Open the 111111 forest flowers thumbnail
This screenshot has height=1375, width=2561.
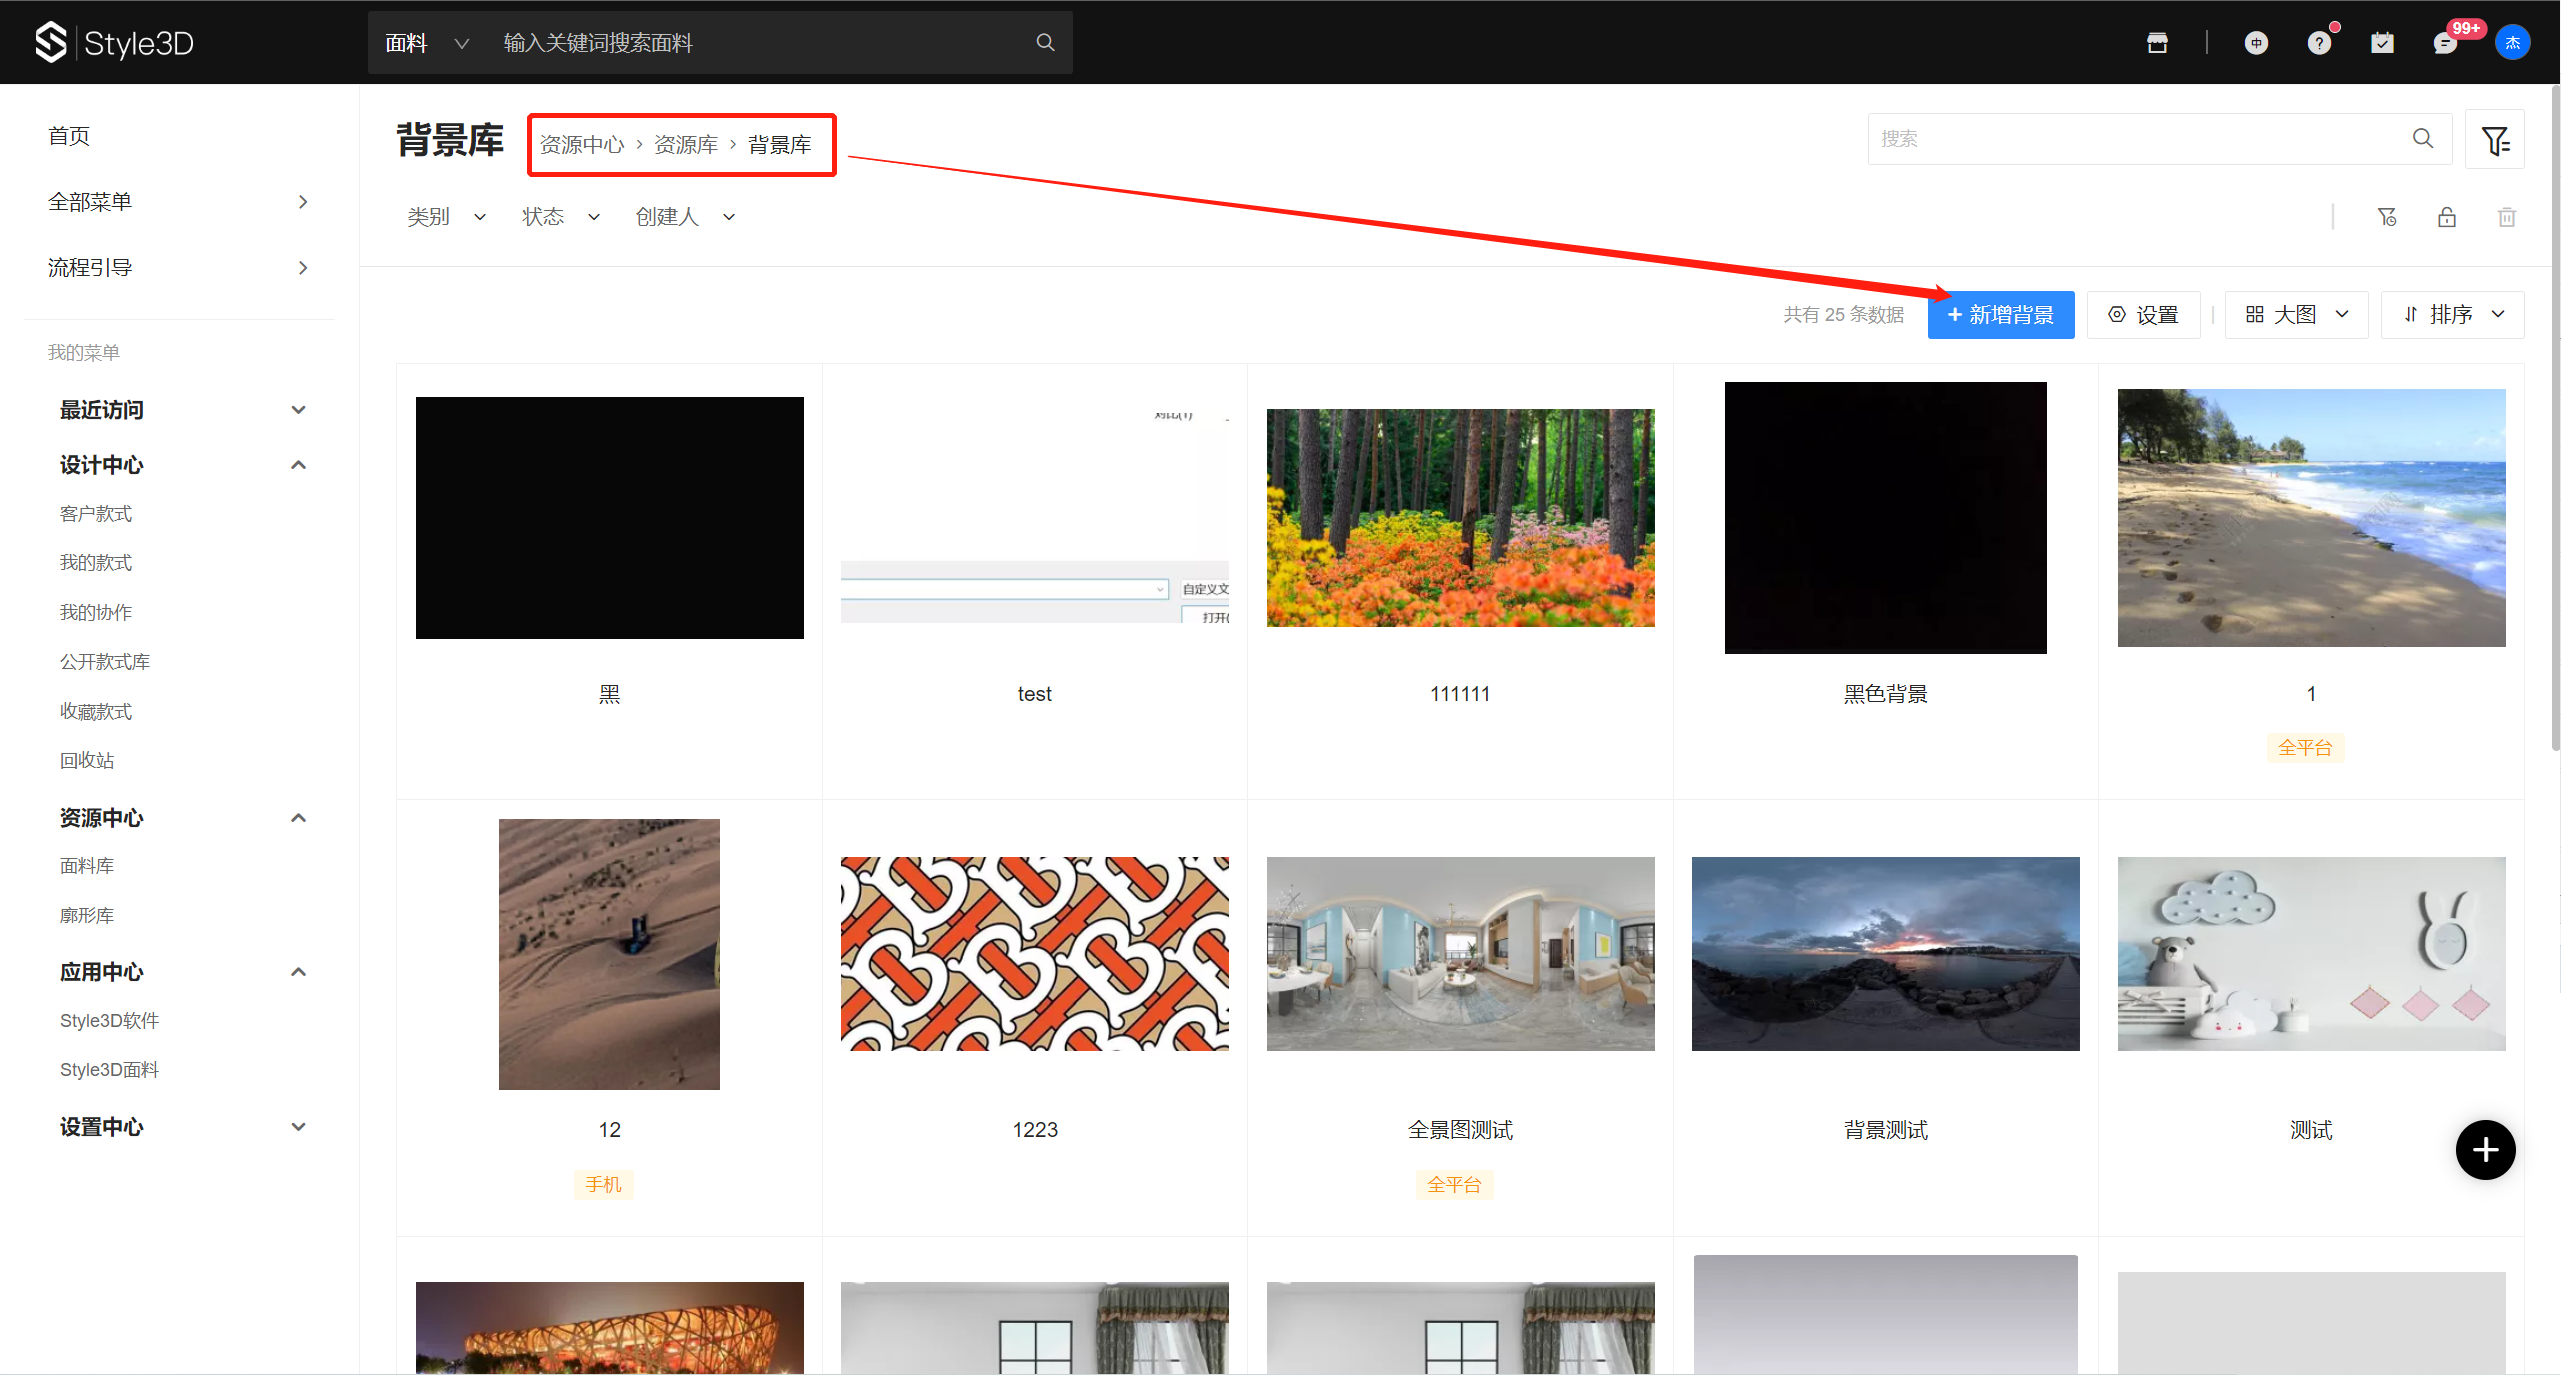coord(1461,518)
